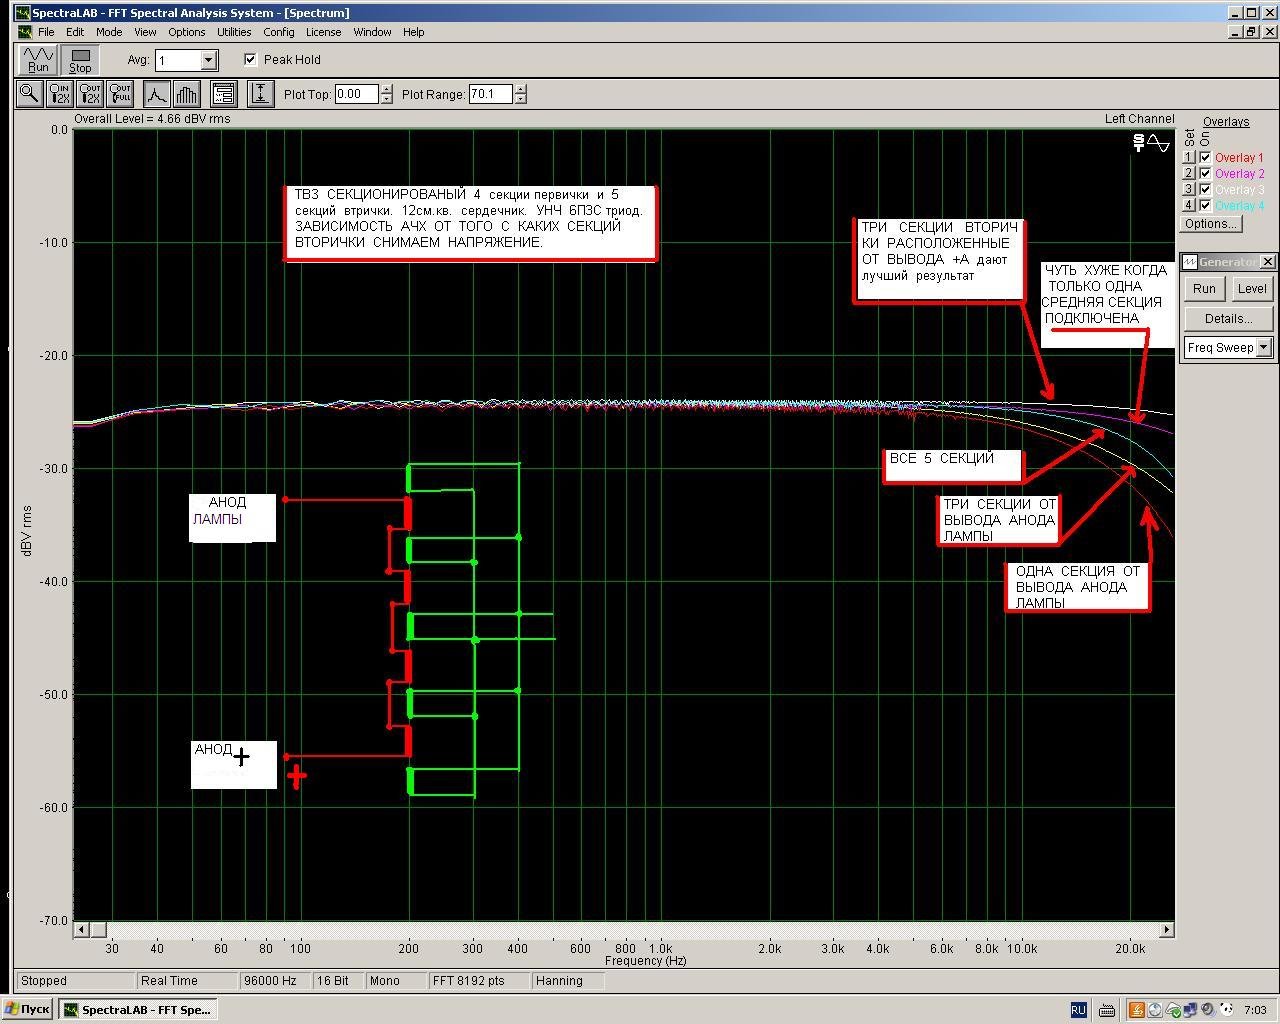Expand the Freq Sweep generator dropdown
1280x1024 pixels.
(x=1264, y=347)
